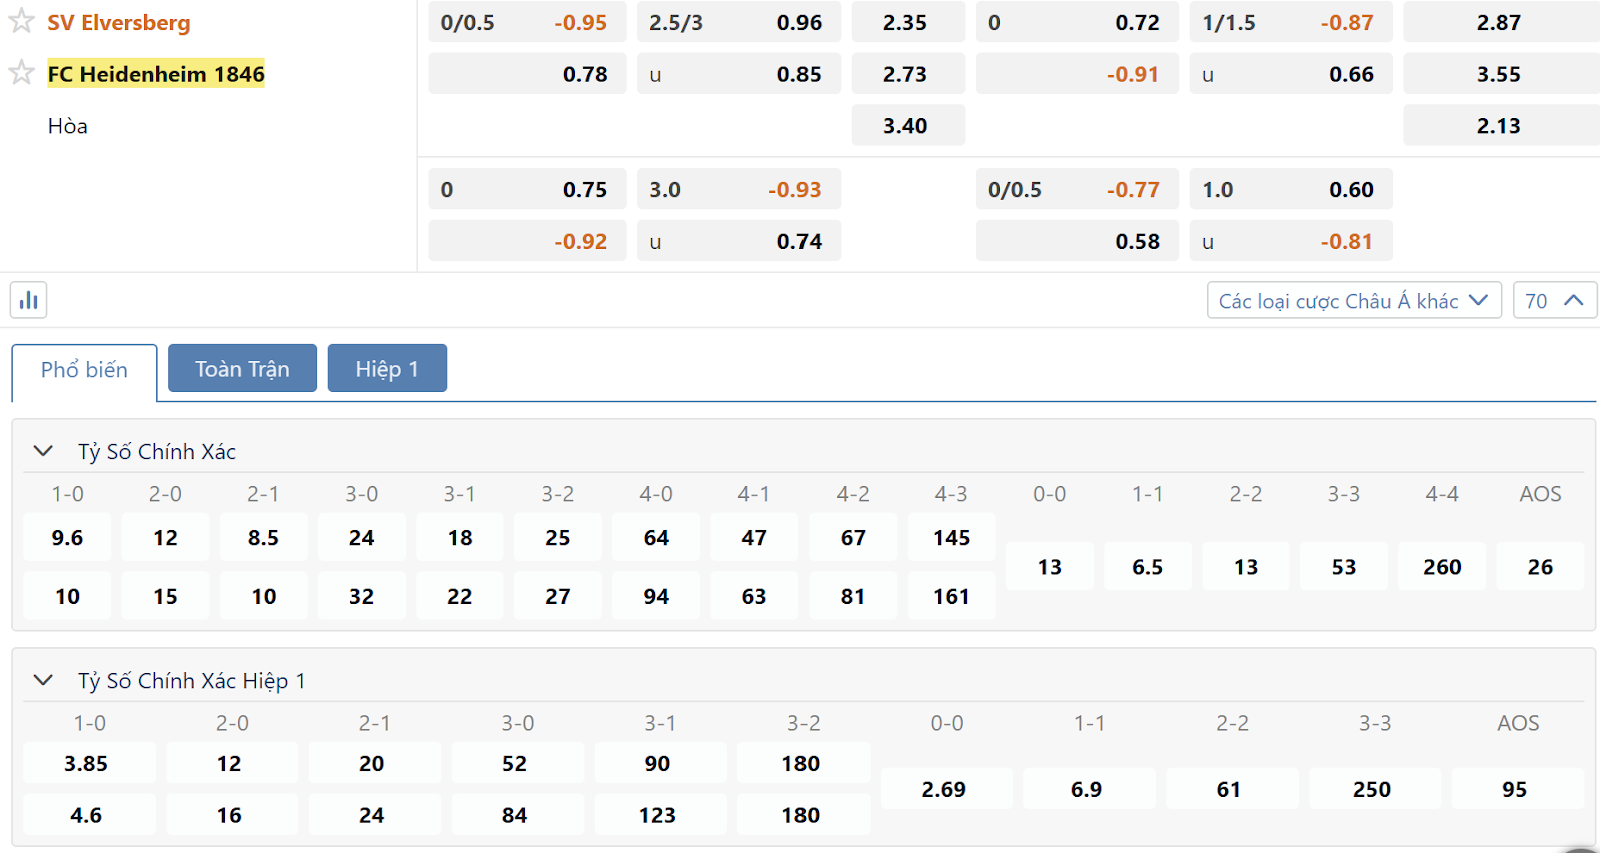Image resolution: width=1600 pixels, height=853 pixels.
Task: Pick correct score 3-0 home odds 24
Action: click(x=361, y=538)
